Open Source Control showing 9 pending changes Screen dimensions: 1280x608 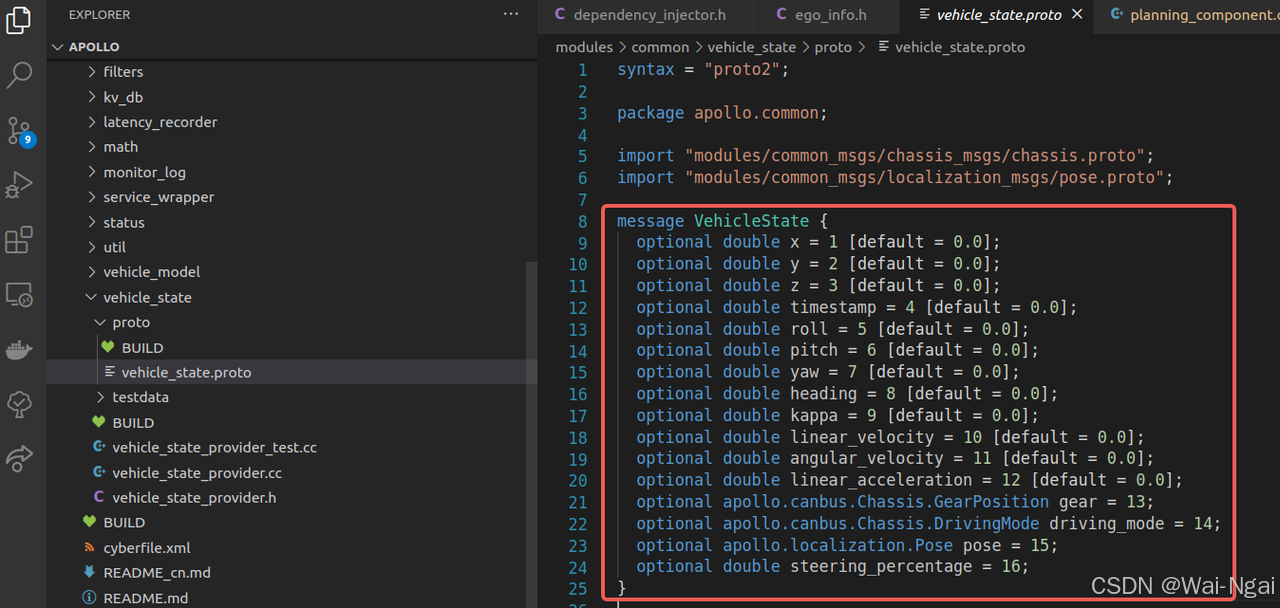pyautogui.click(x=21, y=131)
